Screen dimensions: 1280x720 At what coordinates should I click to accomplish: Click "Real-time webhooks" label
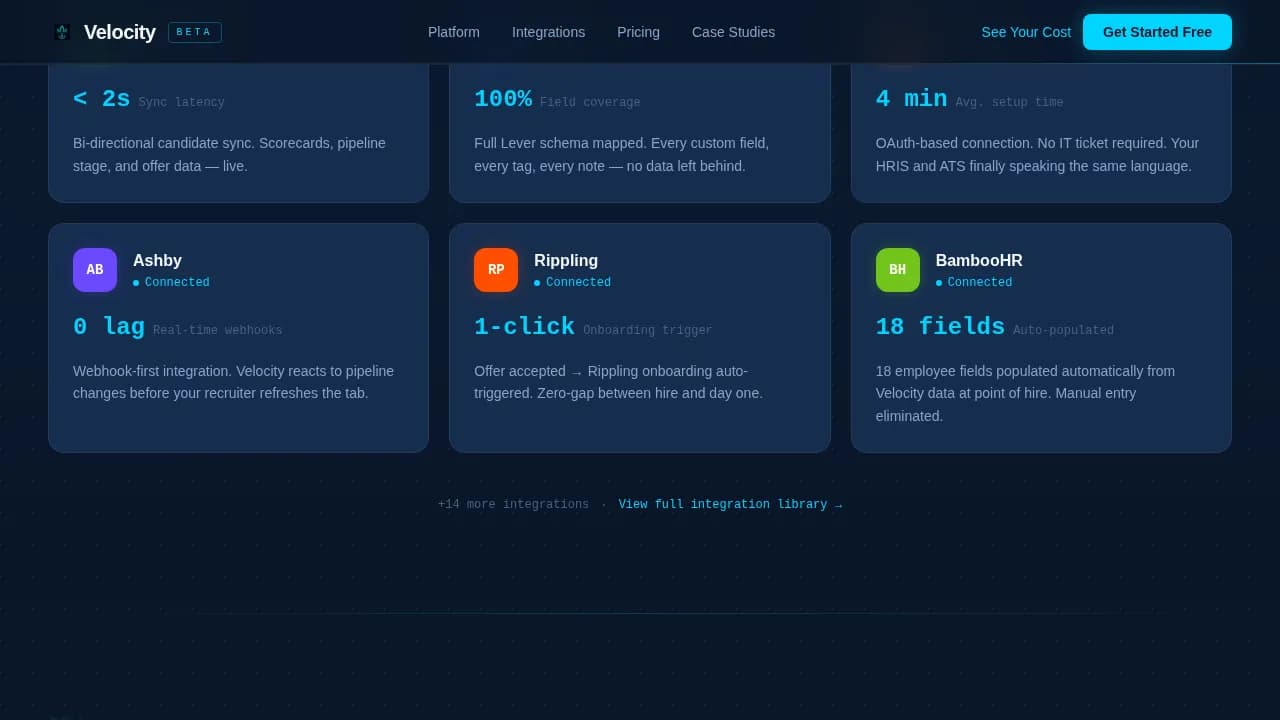[x=218, y=331]
